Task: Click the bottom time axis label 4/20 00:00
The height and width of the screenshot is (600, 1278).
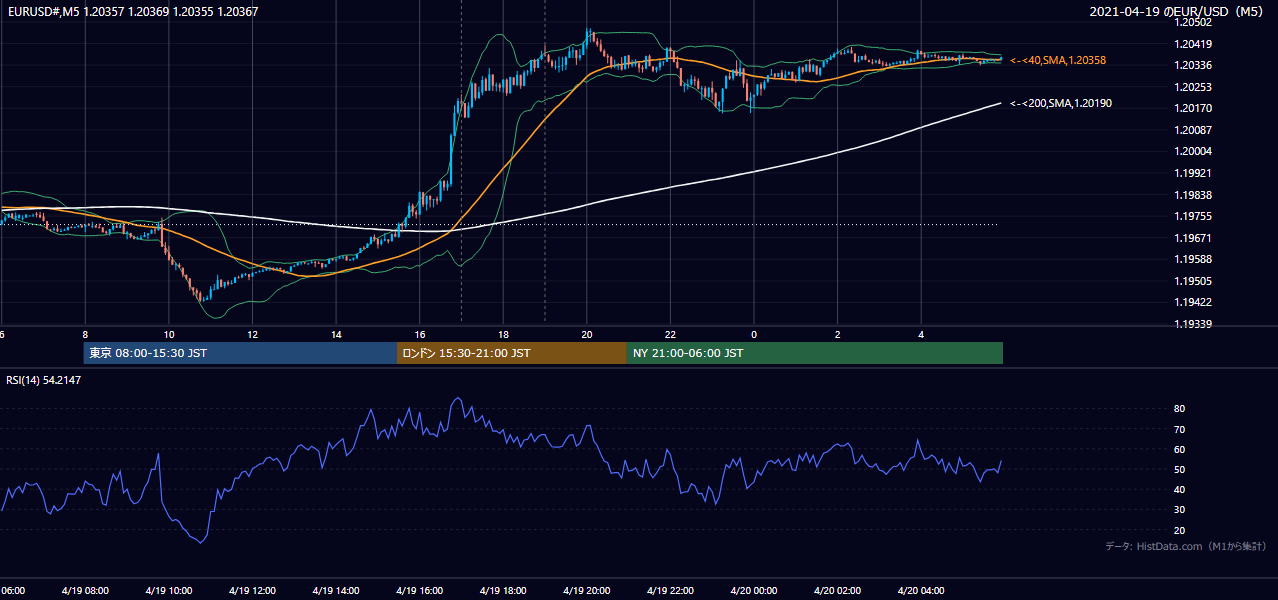Action: (x=754, y=591)
